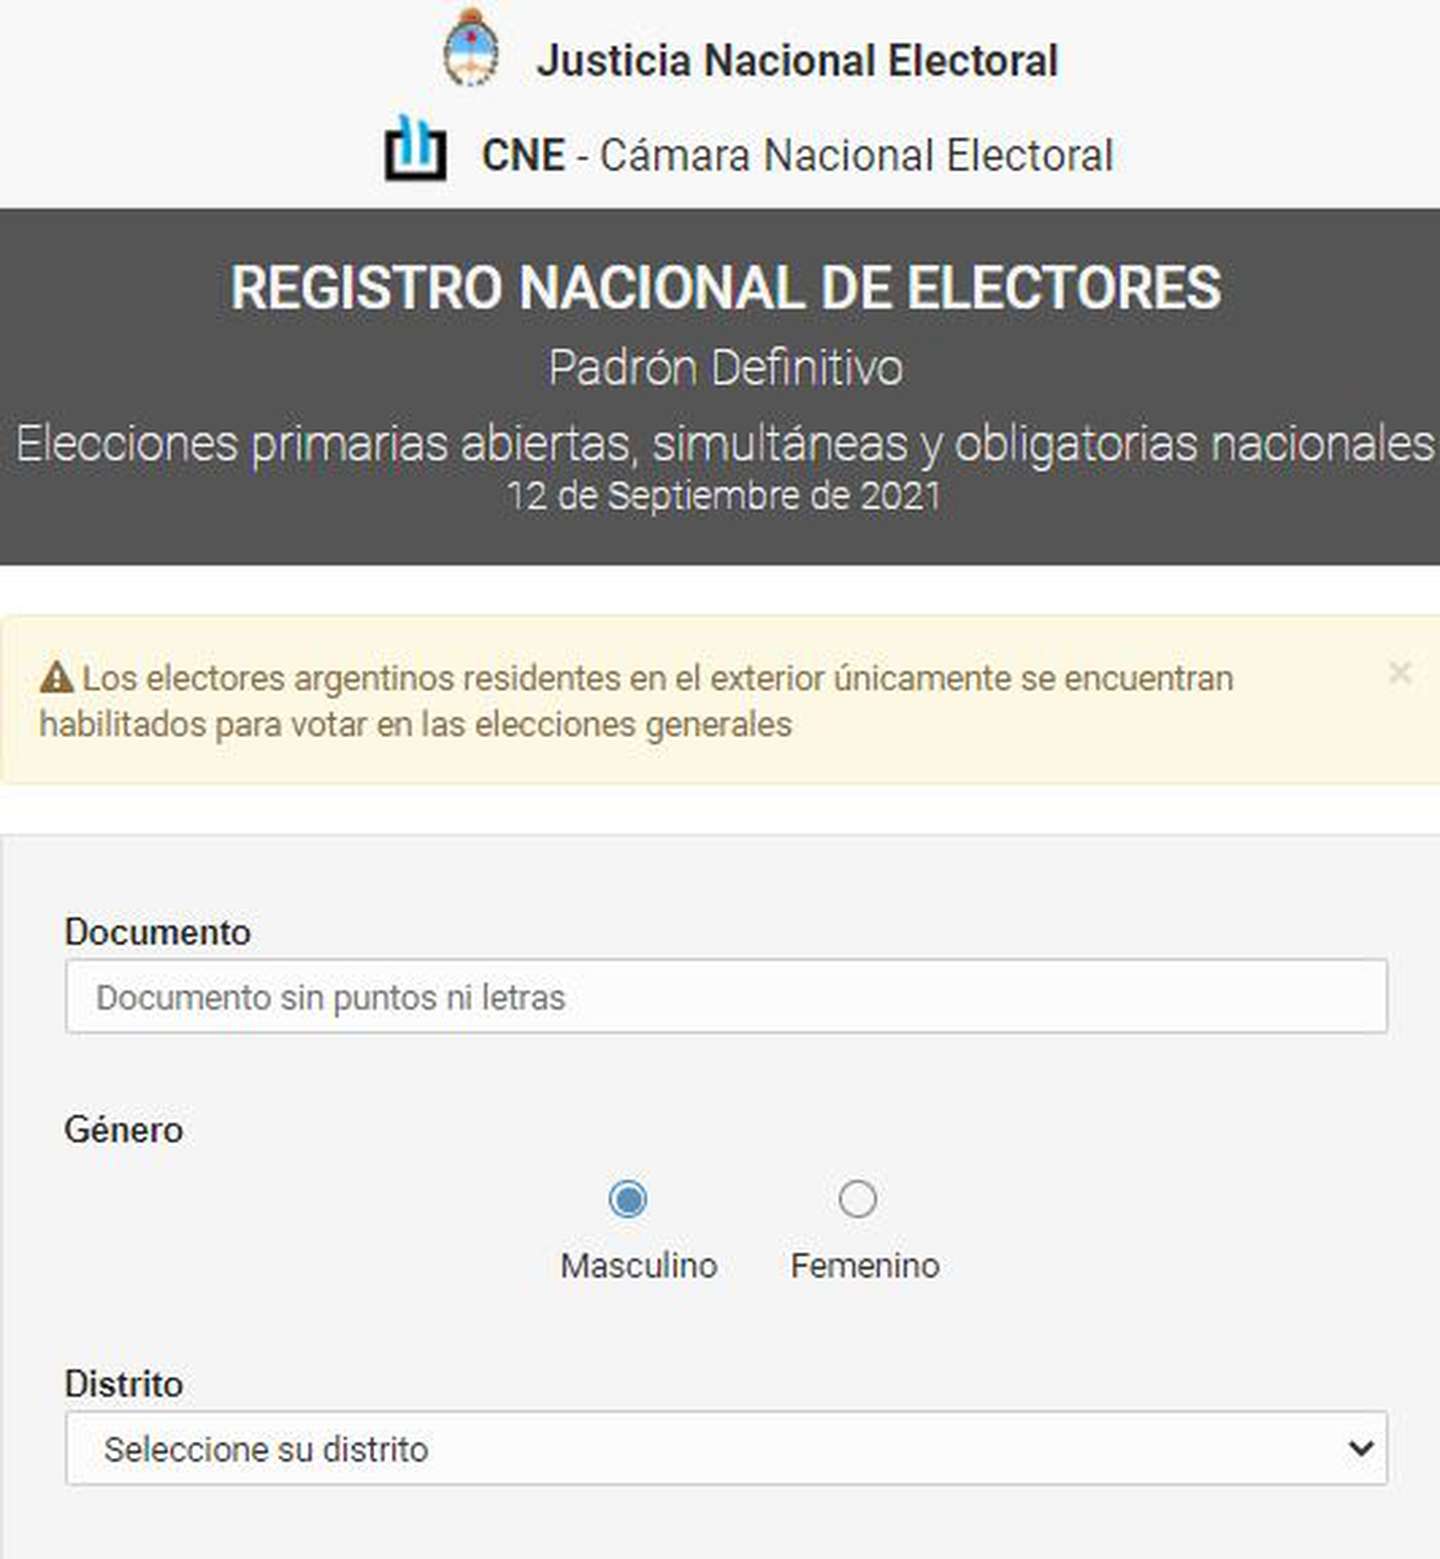Click the 'Padrón Definitivo' subtitle
1440x1559 pixels.
tap(725, 367)
